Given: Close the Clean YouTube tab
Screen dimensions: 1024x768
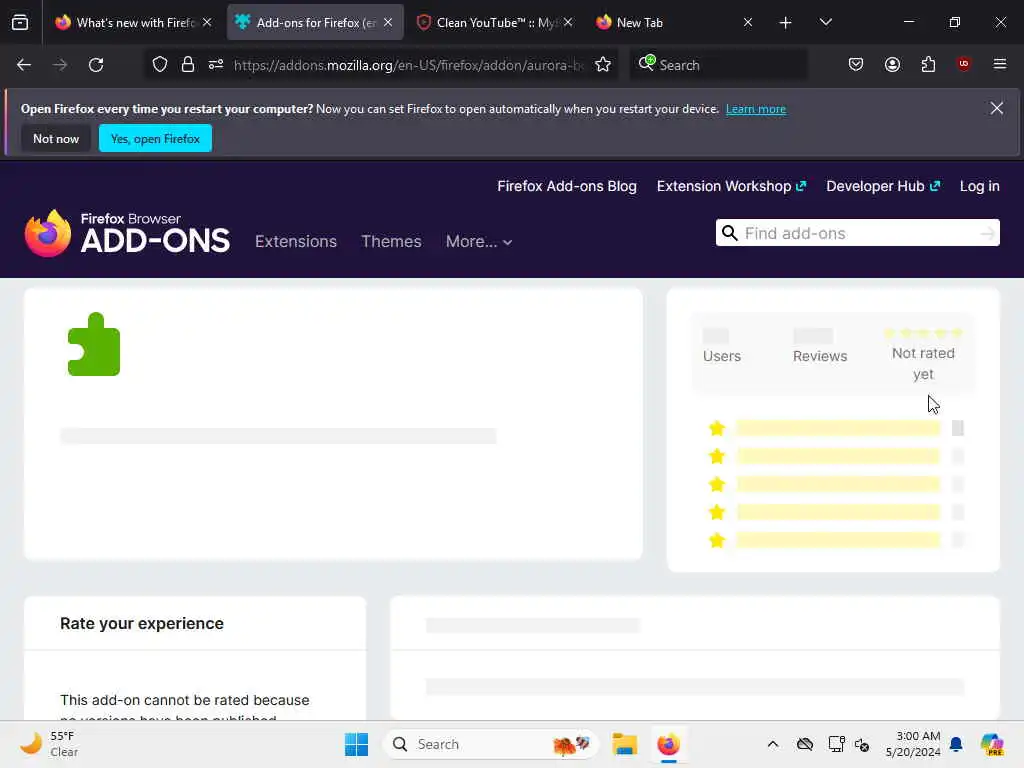Looking at the screenshot, I should pyautogui.click(x=568, y=22).
